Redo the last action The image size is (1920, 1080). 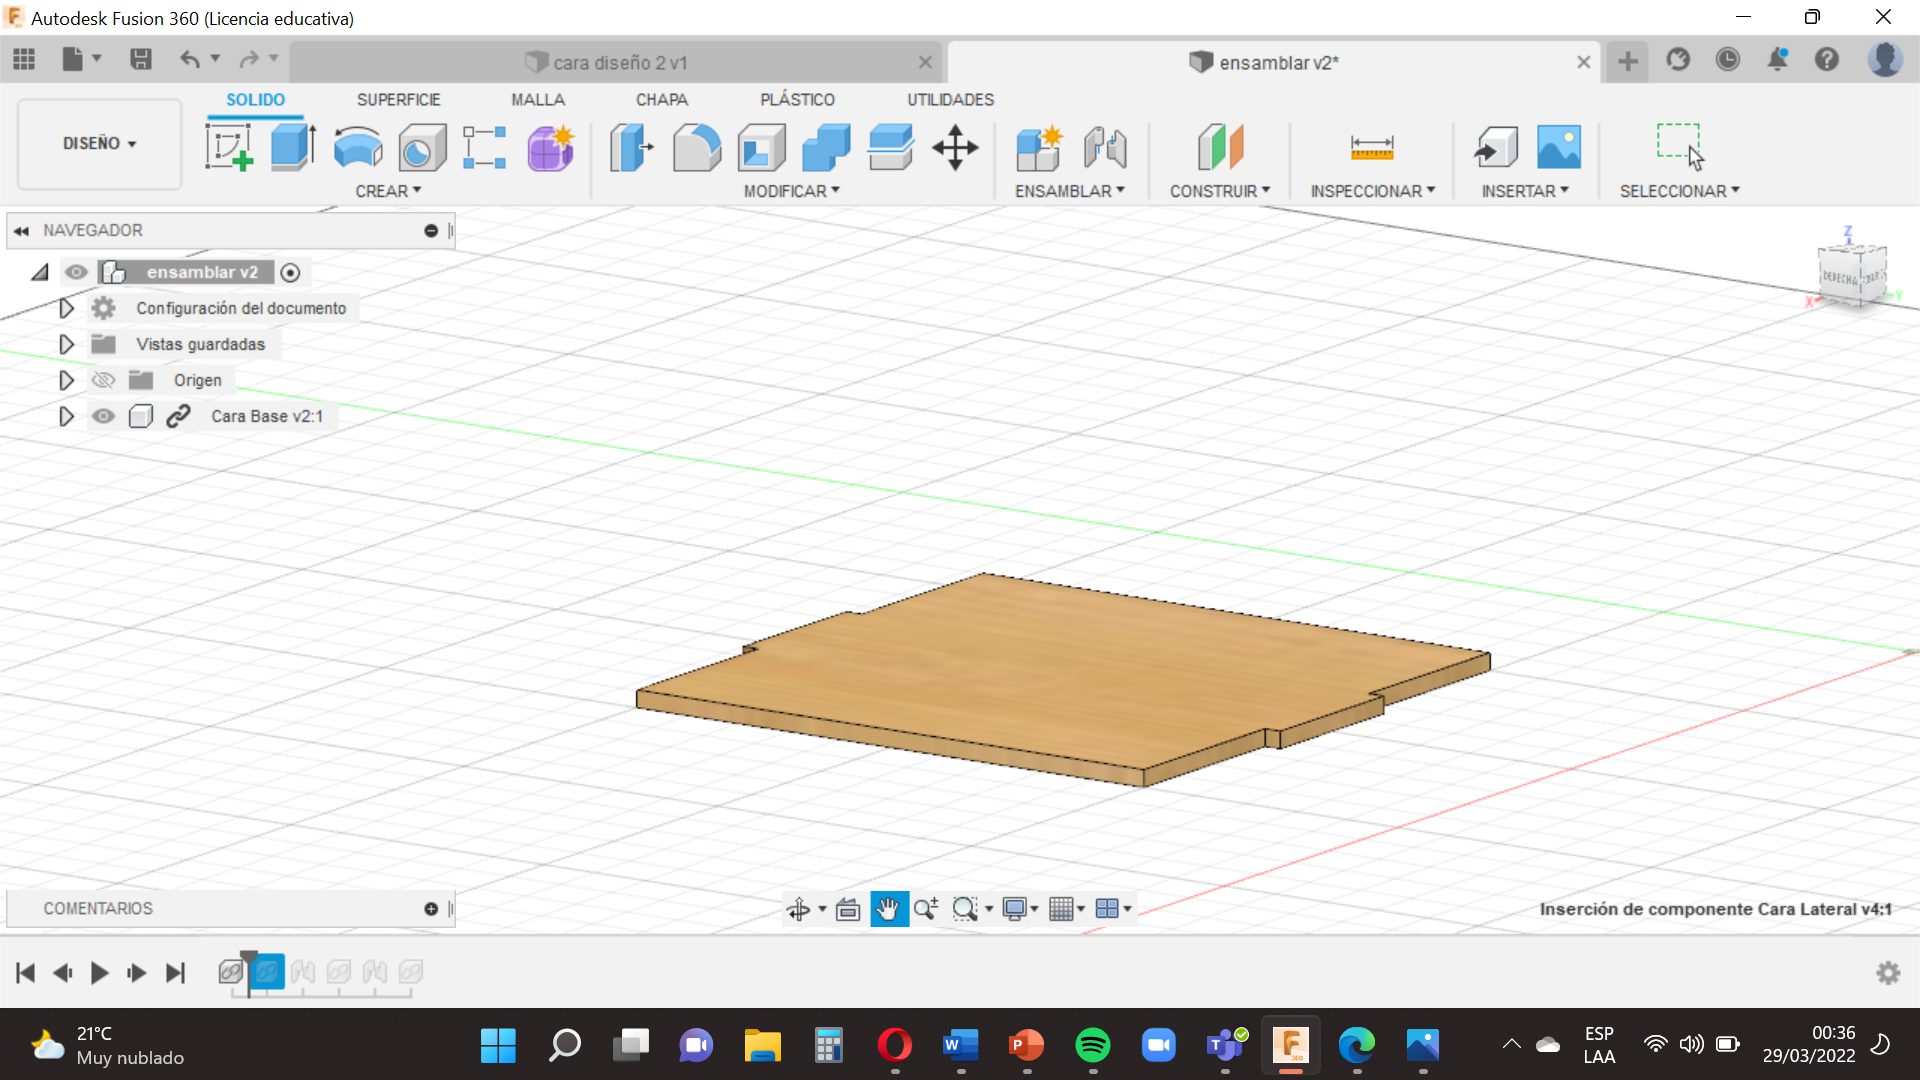click(x=249, y=60)
